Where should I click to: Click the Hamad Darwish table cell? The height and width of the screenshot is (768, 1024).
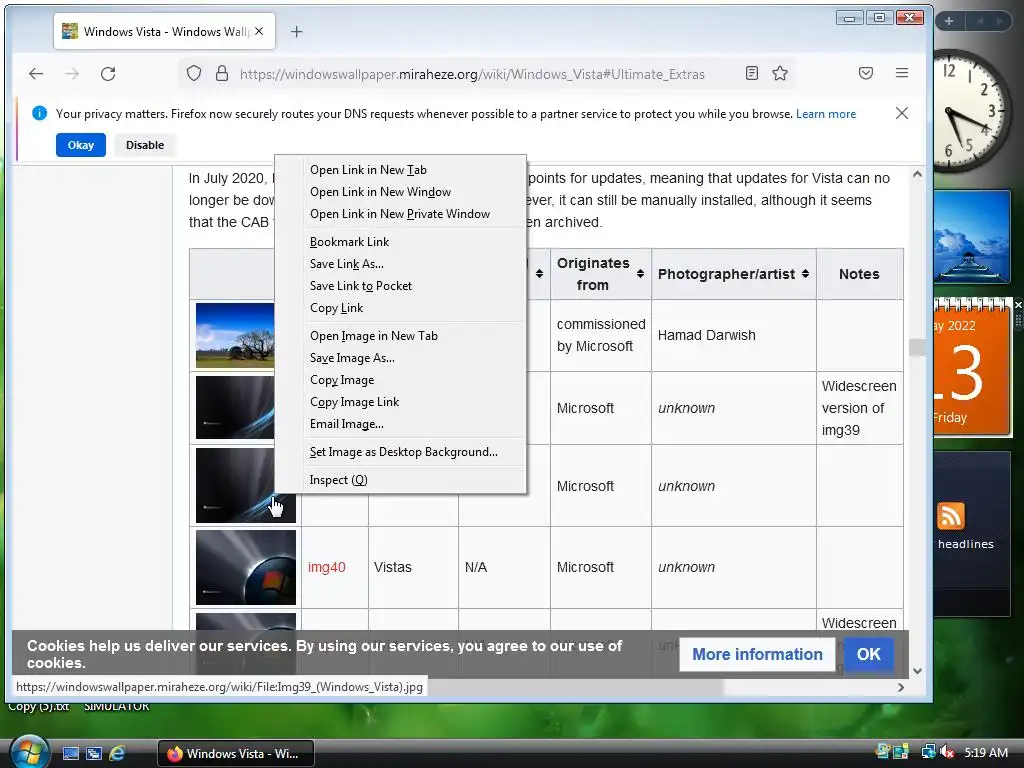[x=733, y=336]
